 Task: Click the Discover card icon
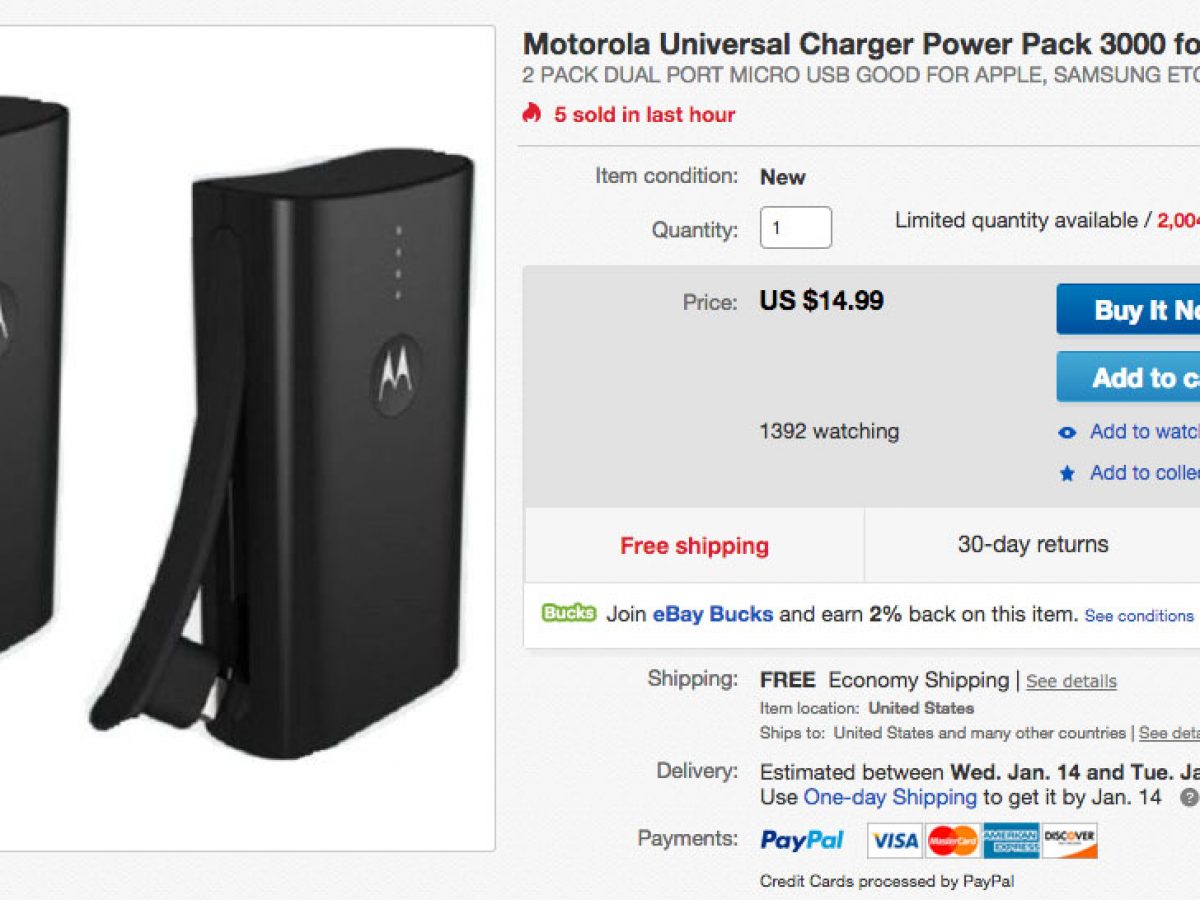1069,840
